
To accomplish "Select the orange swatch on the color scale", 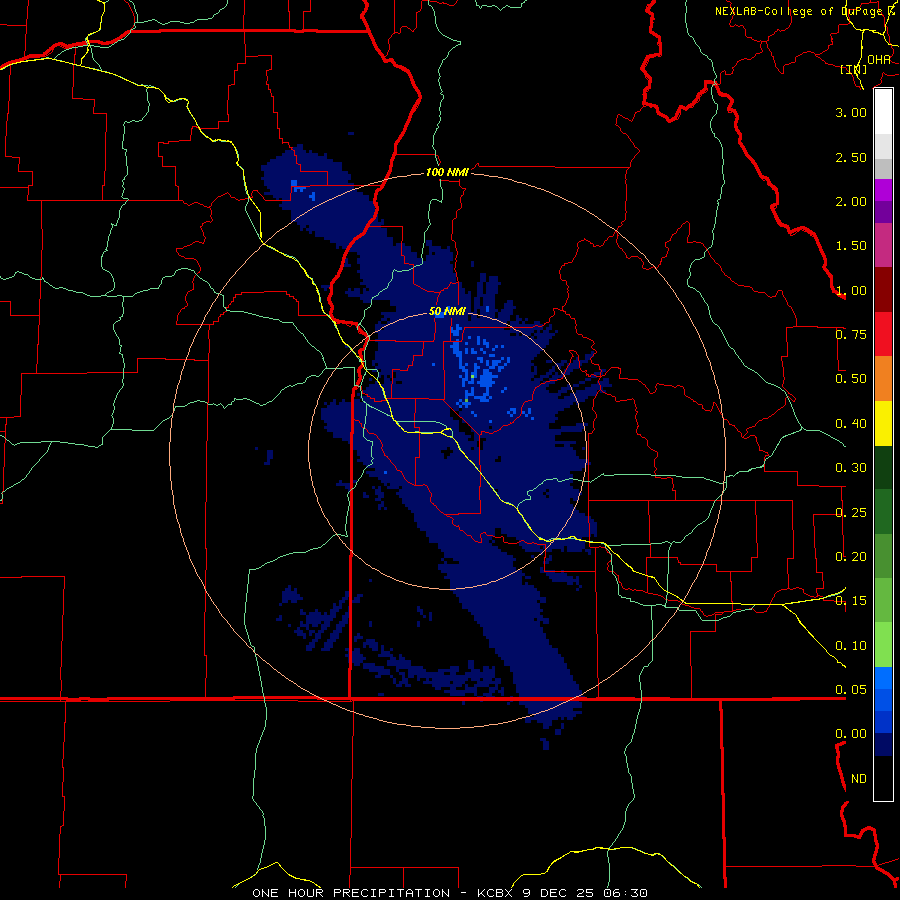I will (x=883, y=379).
